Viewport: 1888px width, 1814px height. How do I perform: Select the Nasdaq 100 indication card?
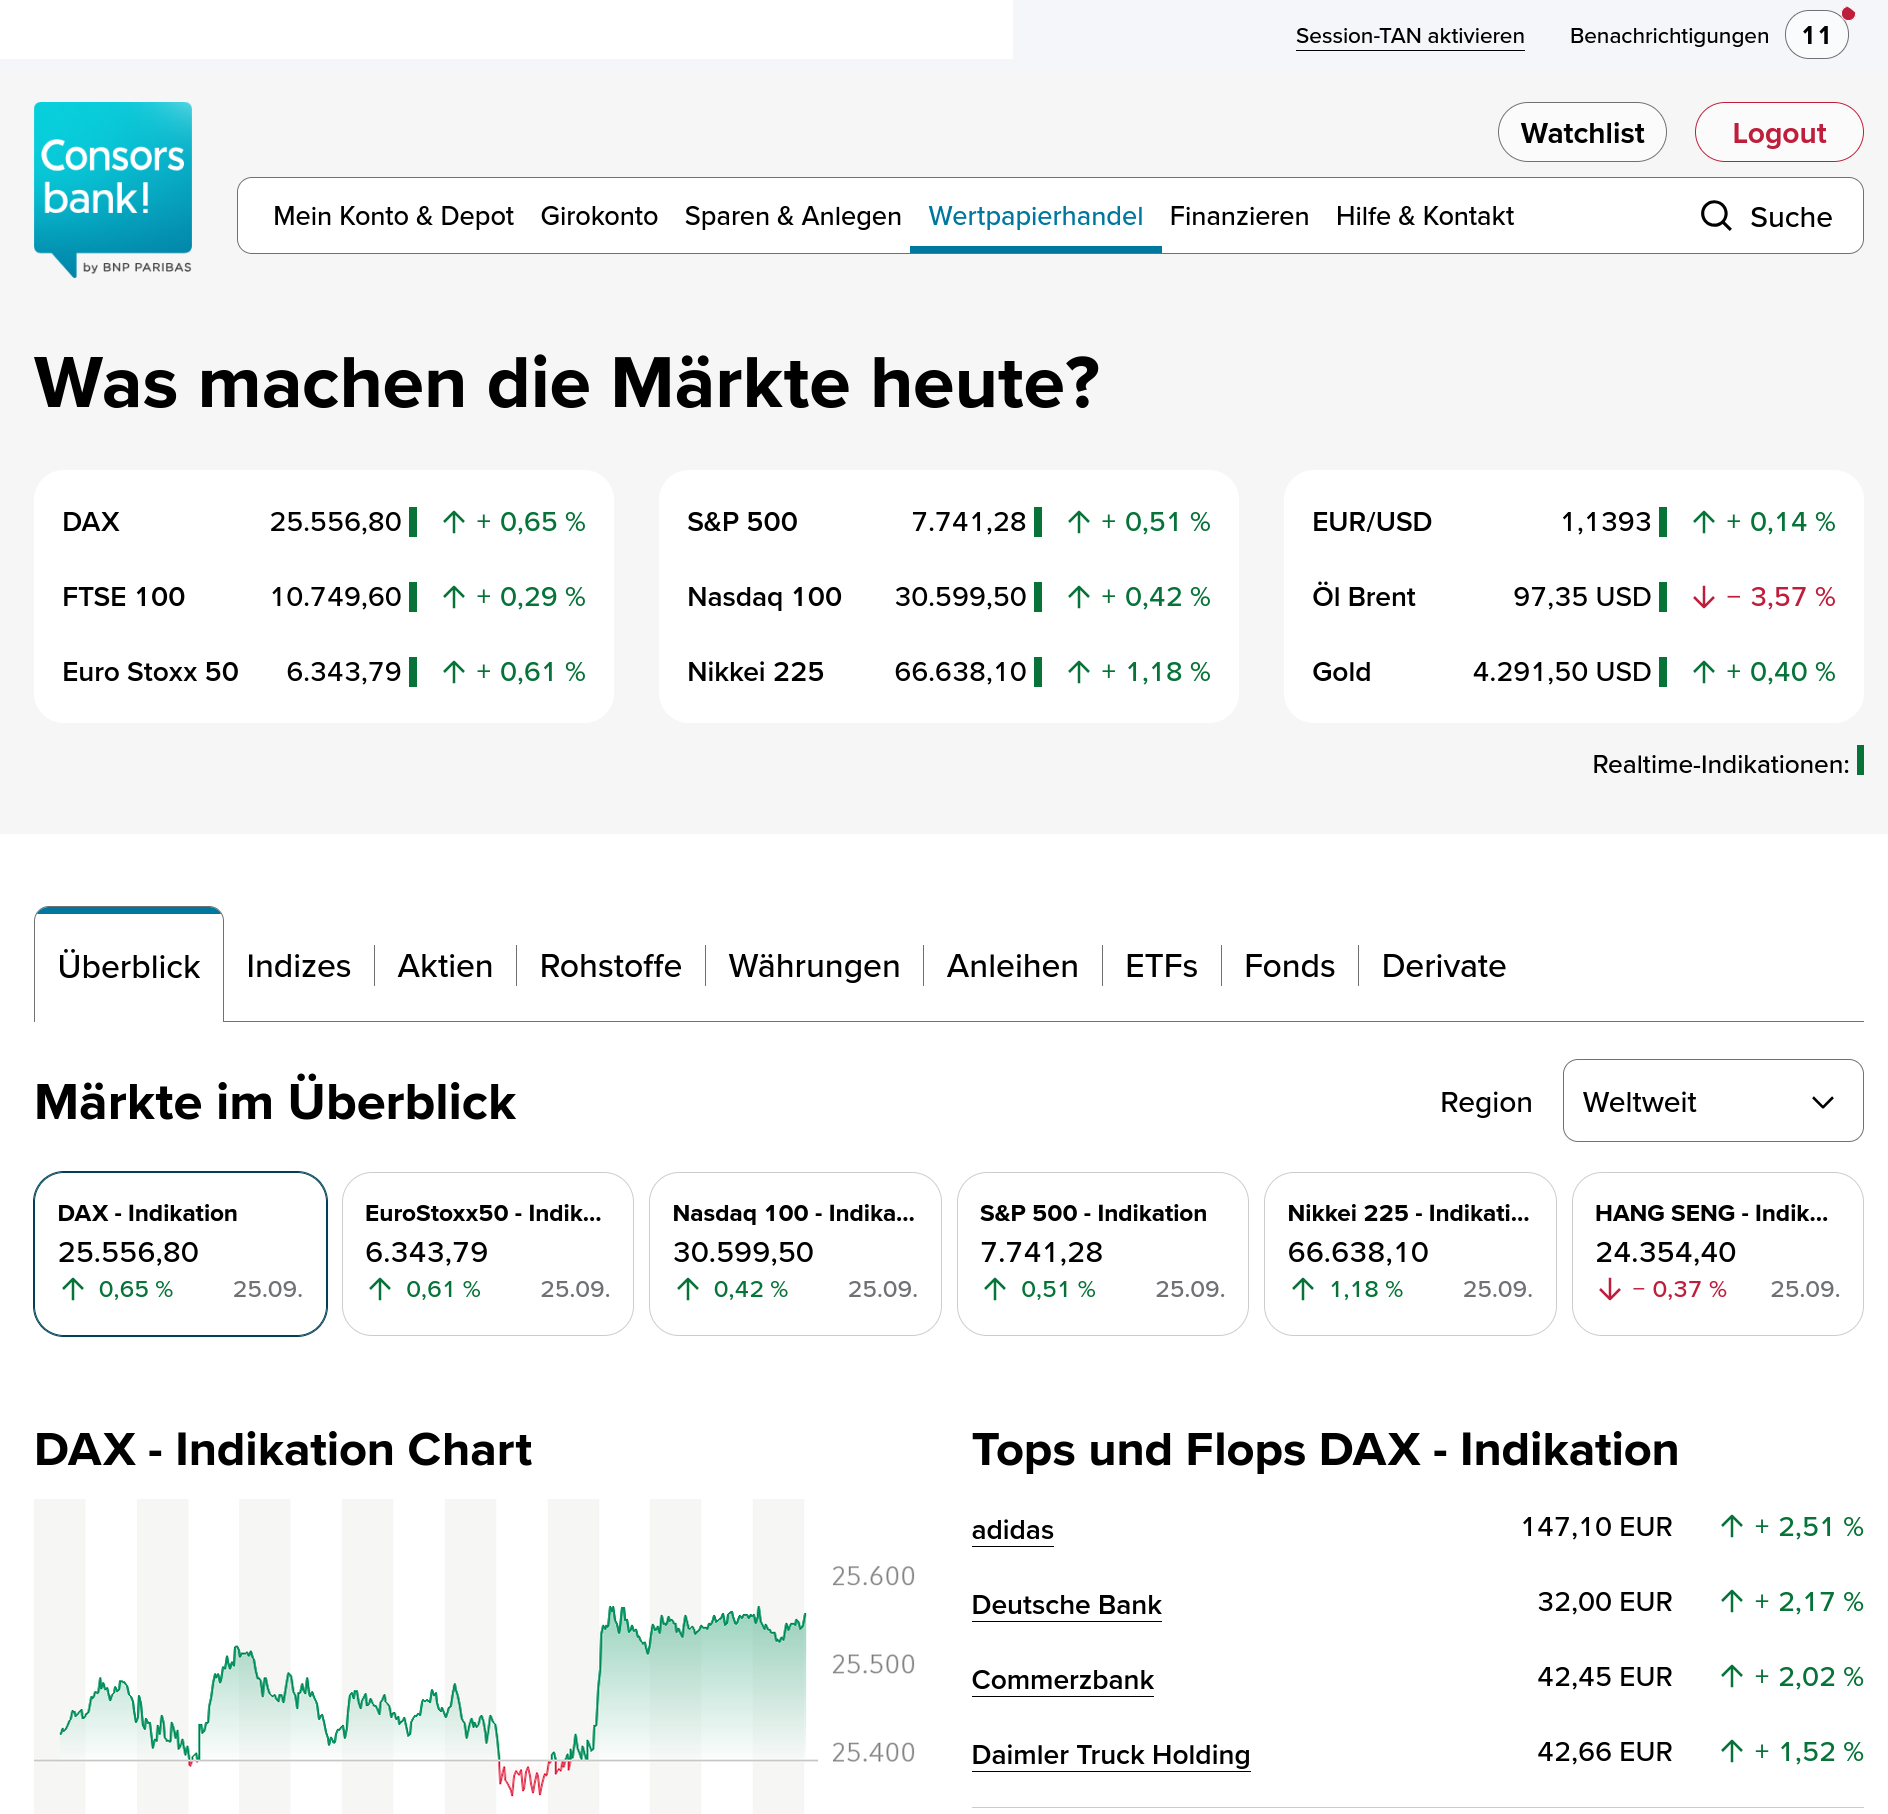tap(795, 1254)
